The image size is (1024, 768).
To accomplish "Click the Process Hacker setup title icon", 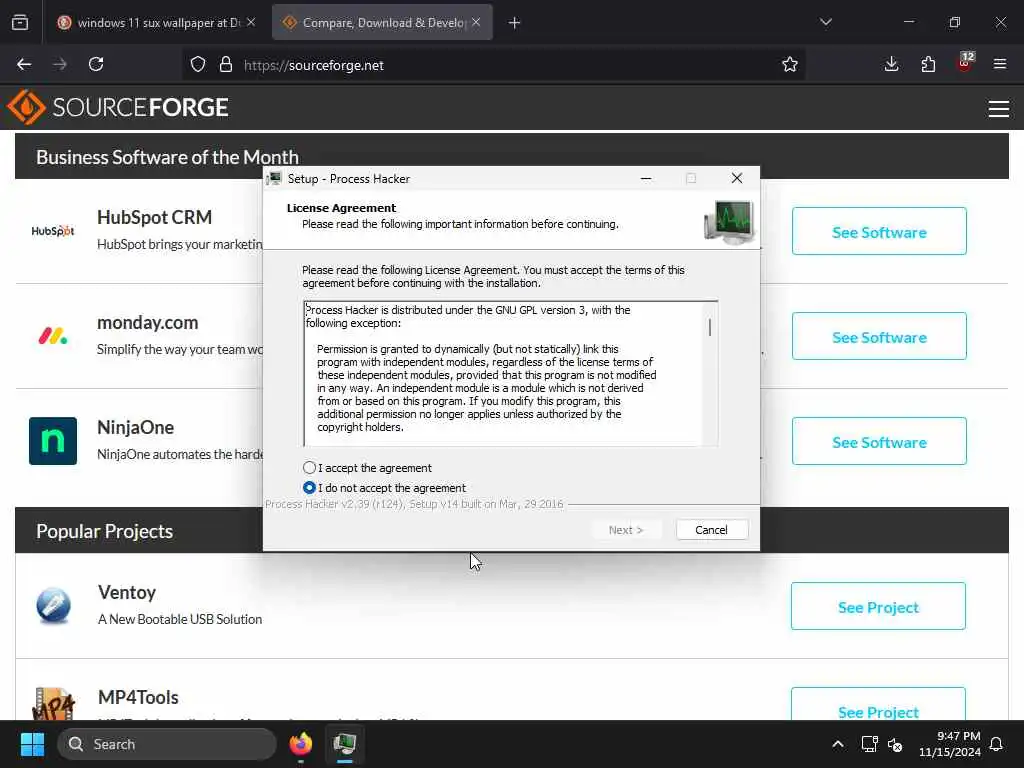I will [x=274, y=178].
